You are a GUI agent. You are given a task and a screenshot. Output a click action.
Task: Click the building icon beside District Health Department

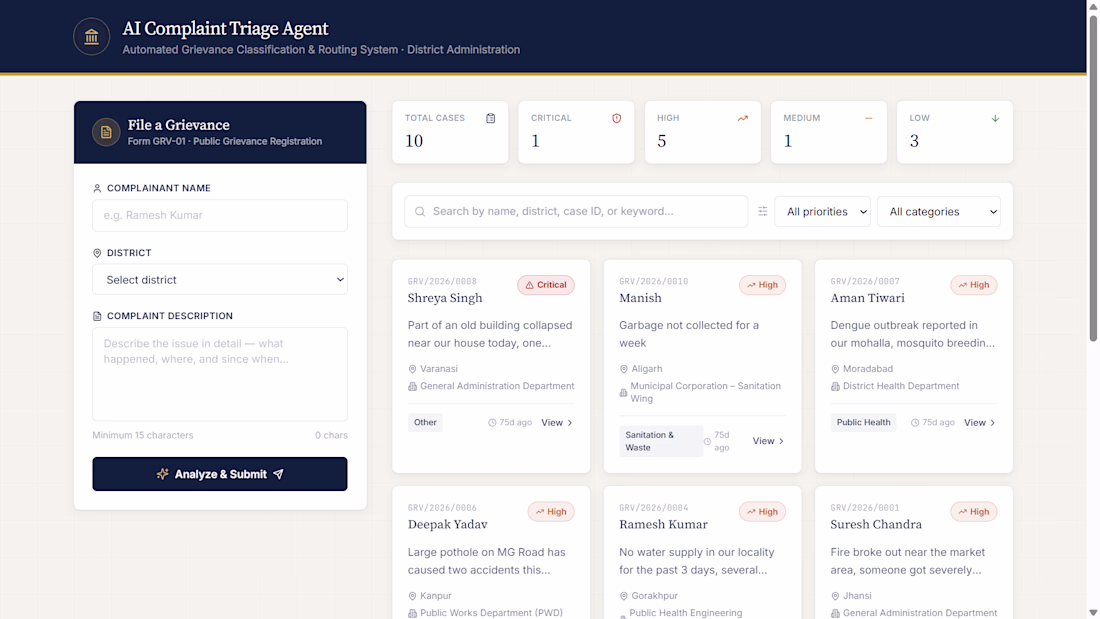coord(835,386)
